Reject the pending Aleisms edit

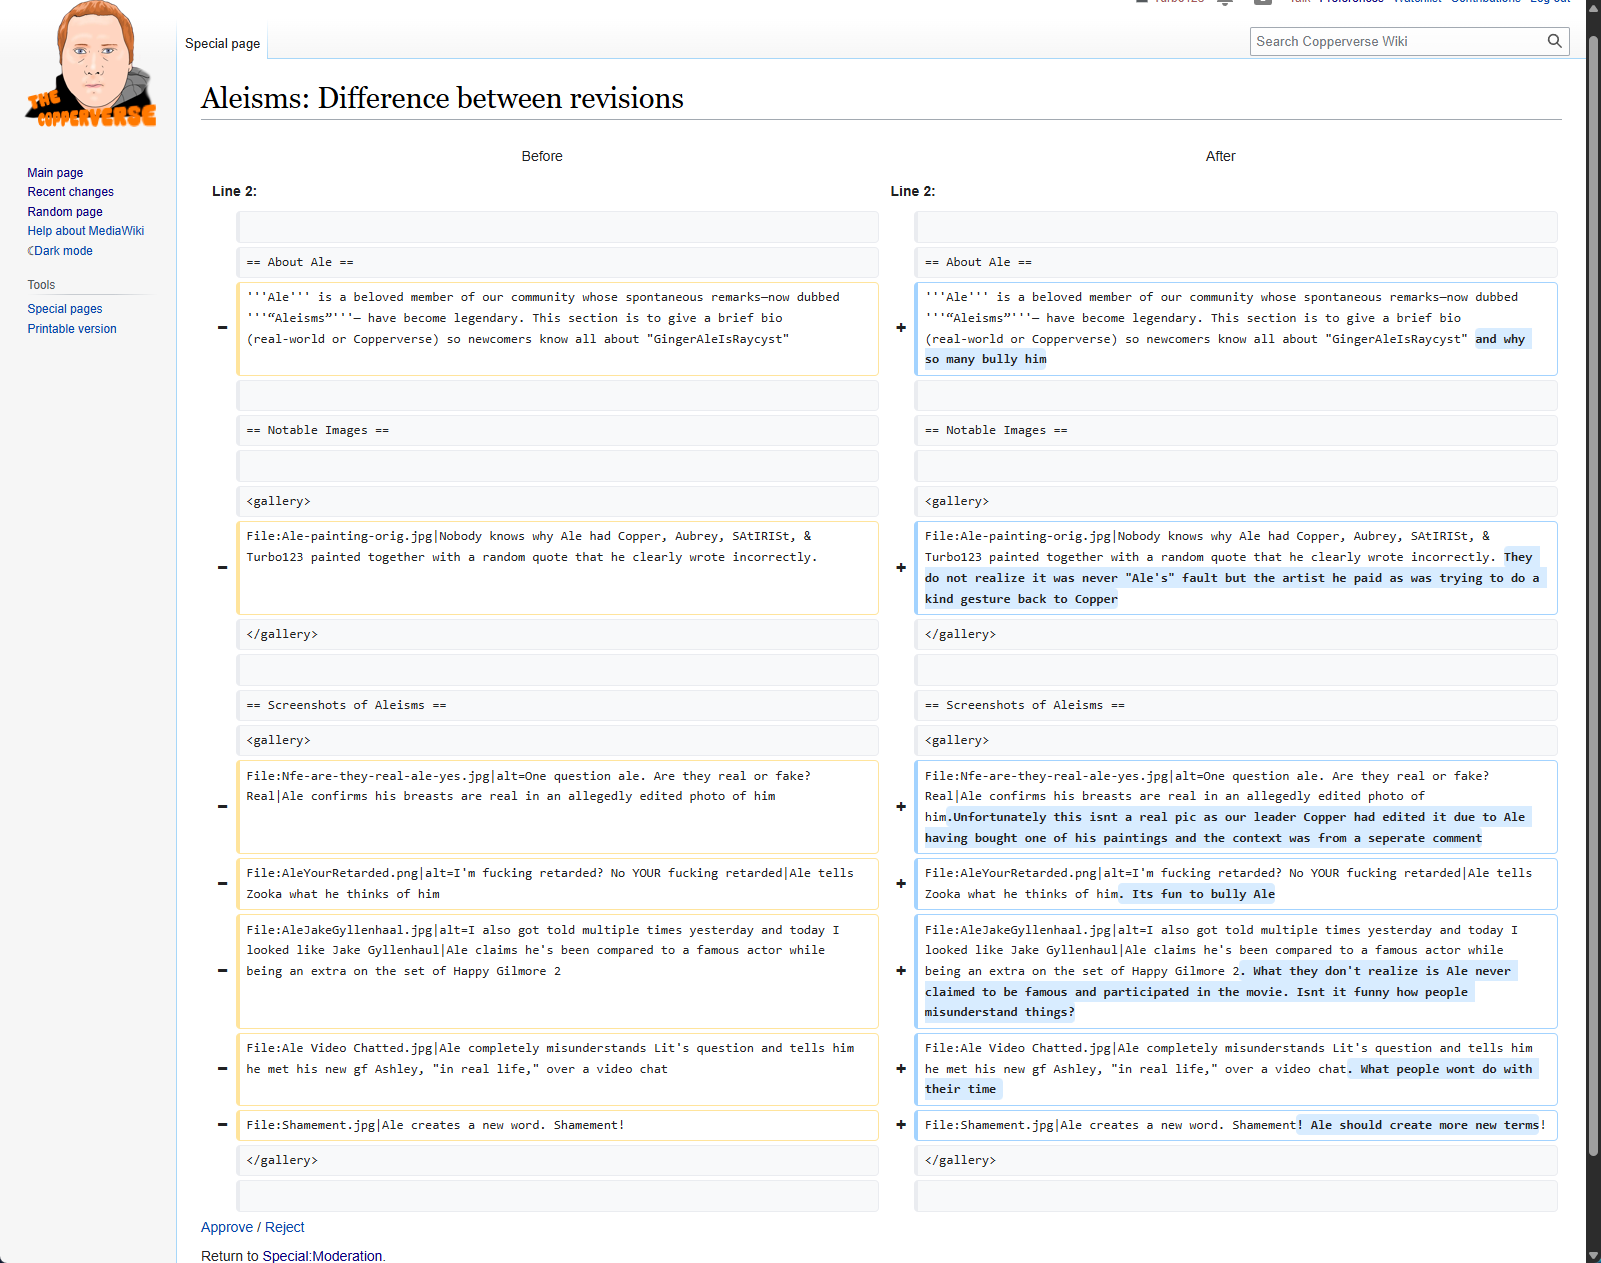pyautogui.click(x=285, y=1227)
